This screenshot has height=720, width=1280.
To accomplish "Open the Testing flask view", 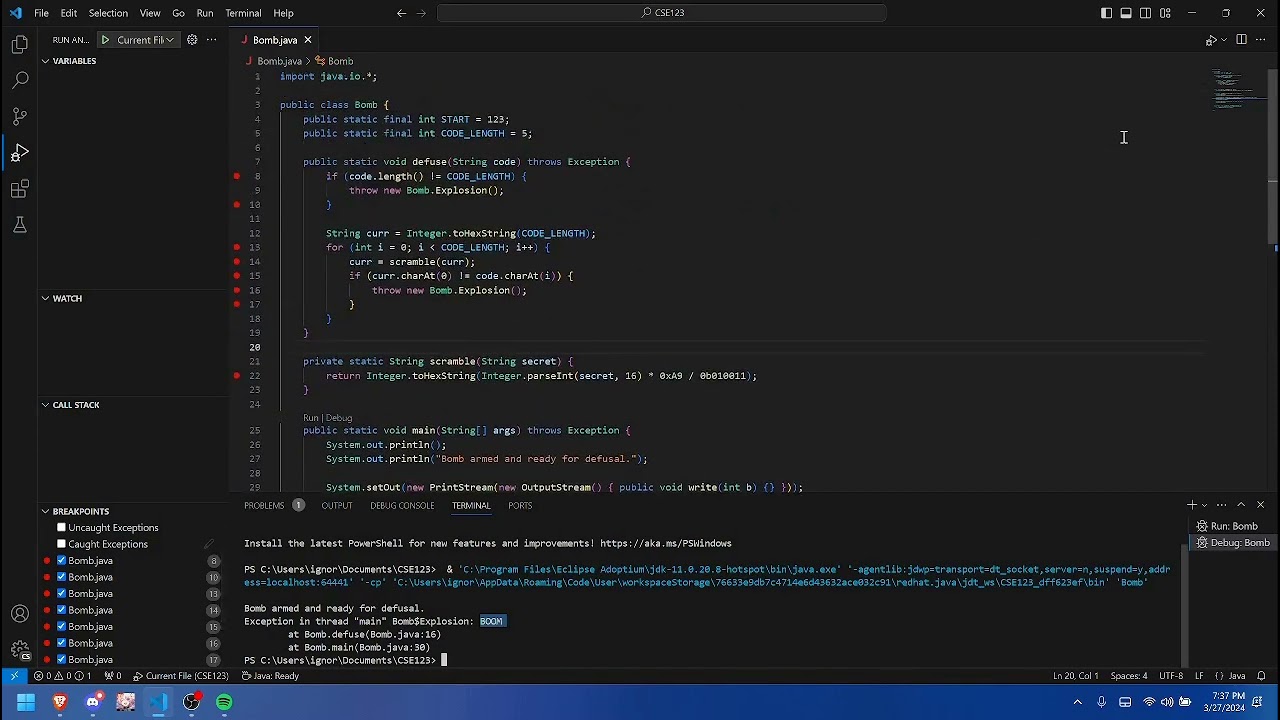I will [20, 225].
